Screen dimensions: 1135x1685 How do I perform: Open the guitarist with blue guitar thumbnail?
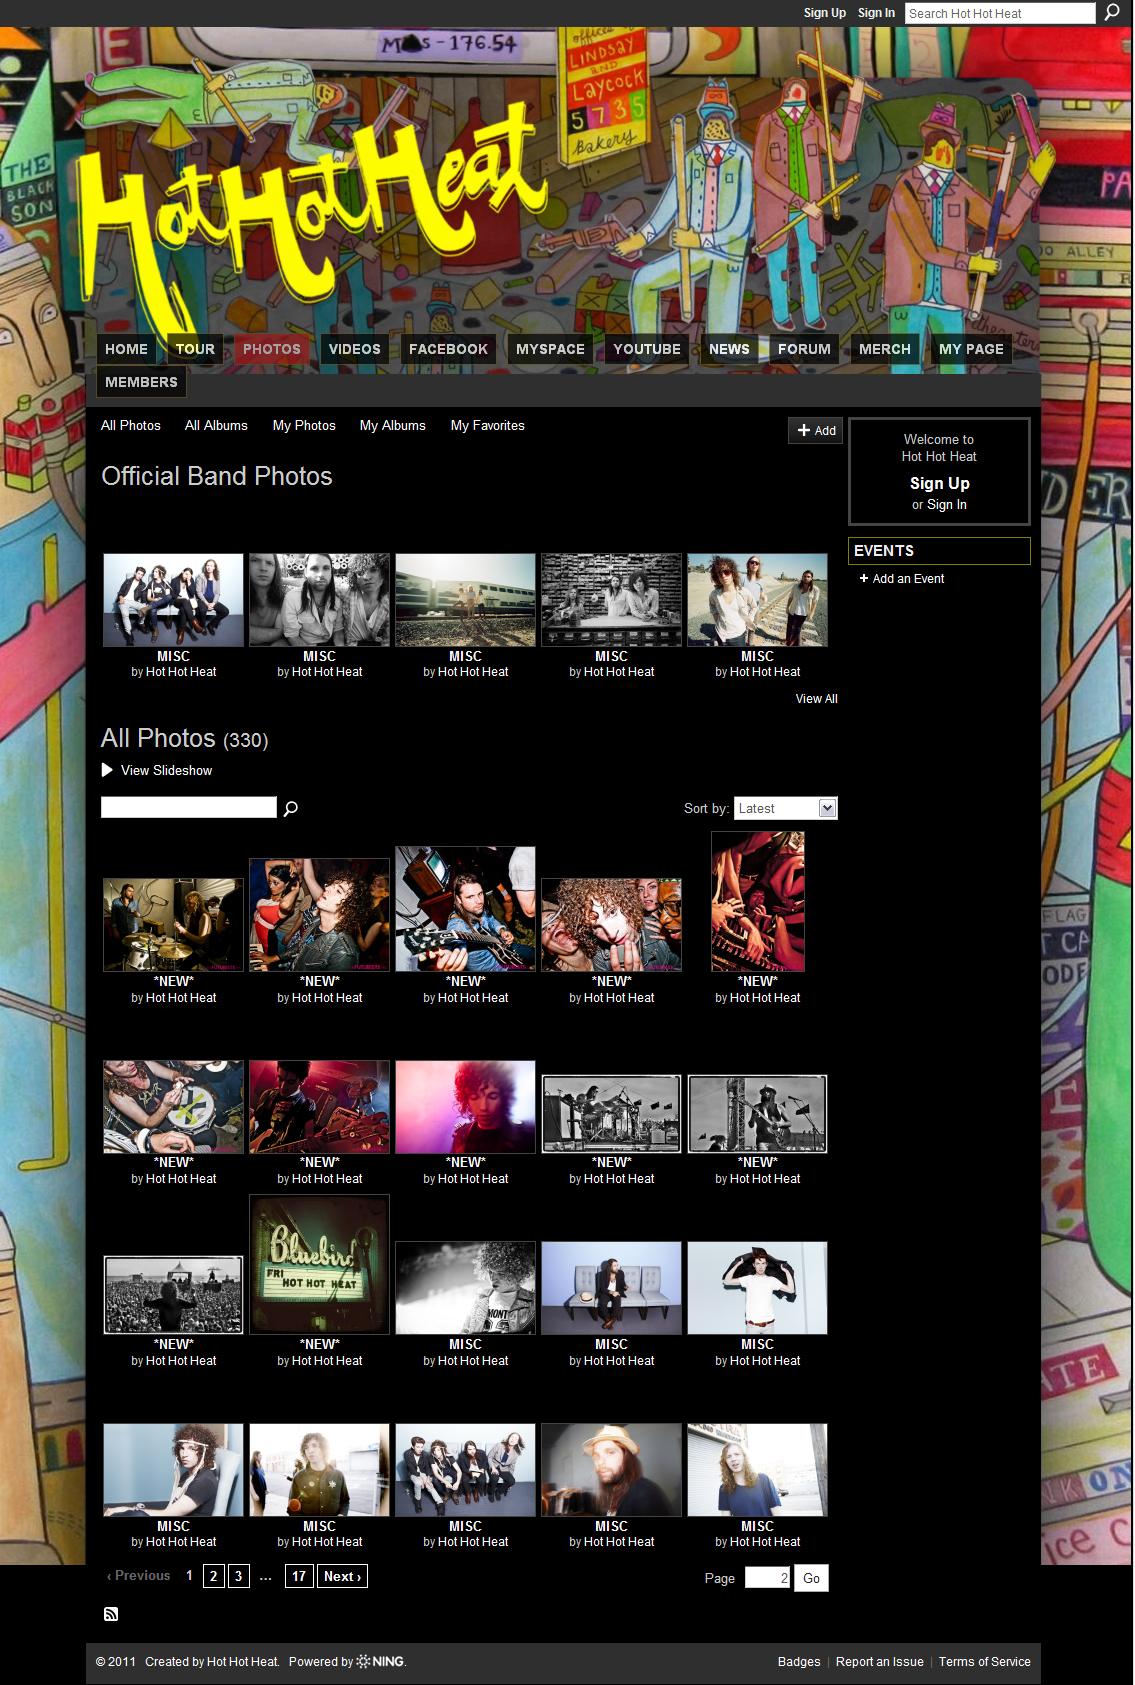click(x=465, y=909)
